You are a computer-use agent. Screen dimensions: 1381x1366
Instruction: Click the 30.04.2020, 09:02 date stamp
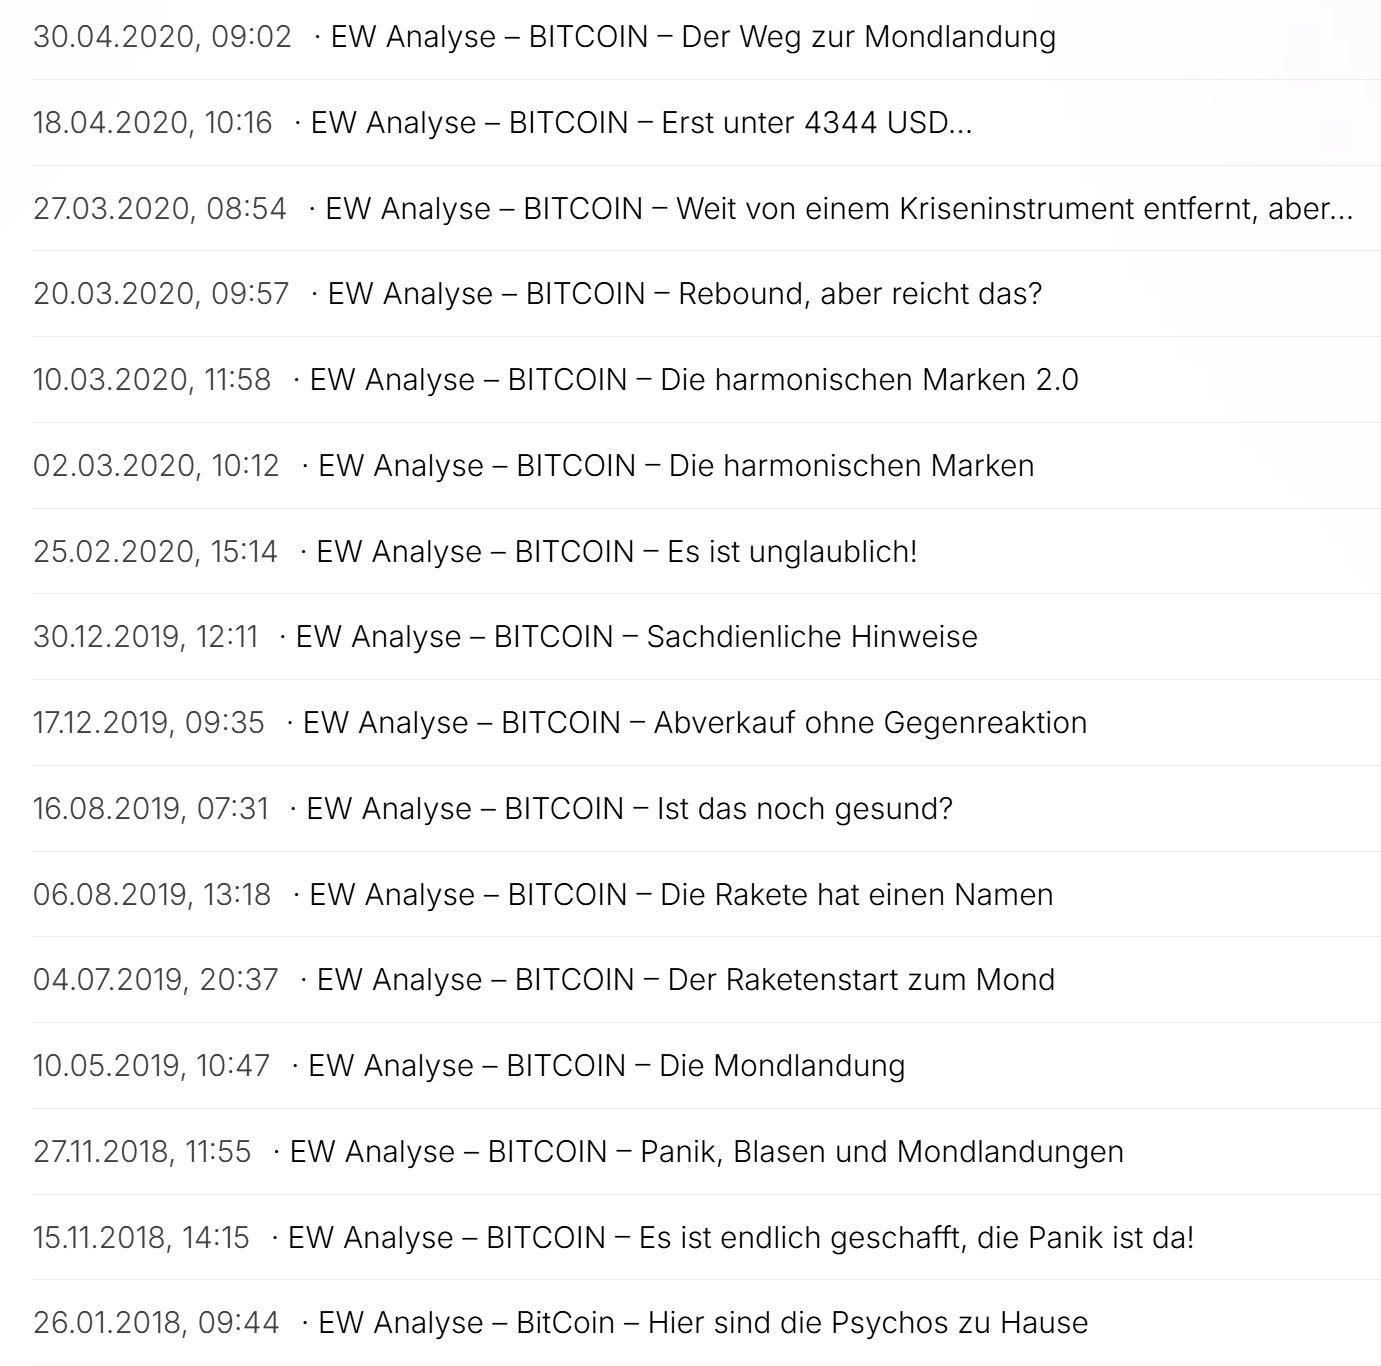pos(162,37)
